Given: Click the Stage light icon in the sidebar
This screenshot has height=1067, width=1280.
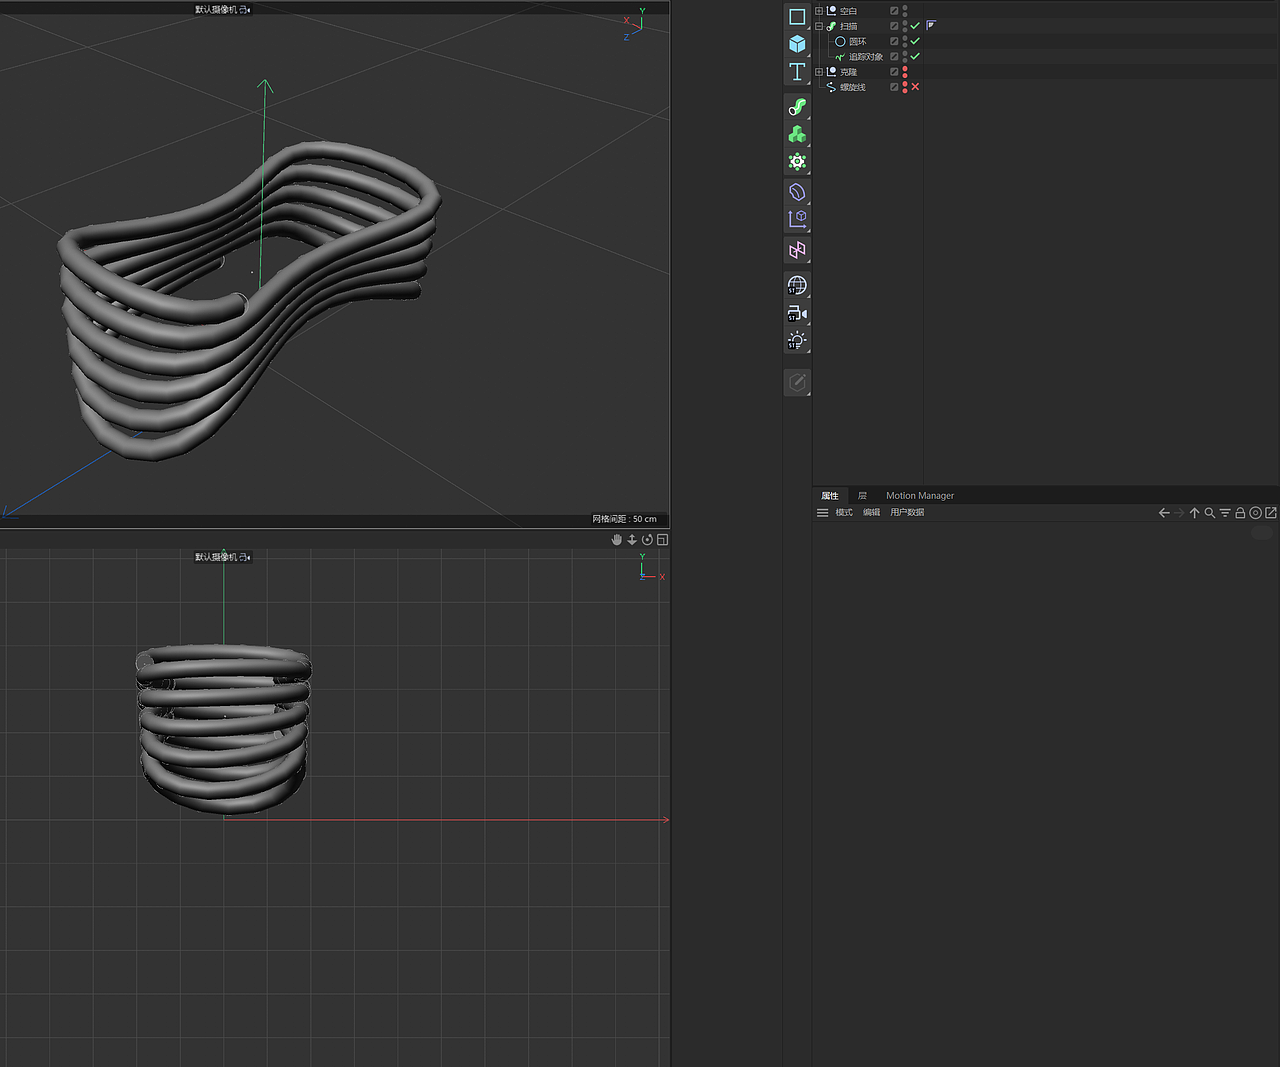Looking at the screenshot, I should pos(797,340).
